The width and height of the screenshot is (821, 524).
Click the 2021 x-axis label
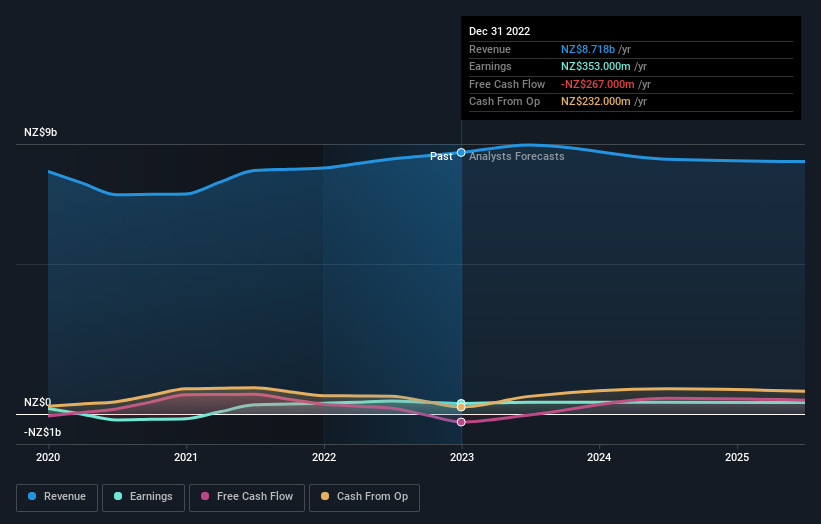[x=186, y=457]
